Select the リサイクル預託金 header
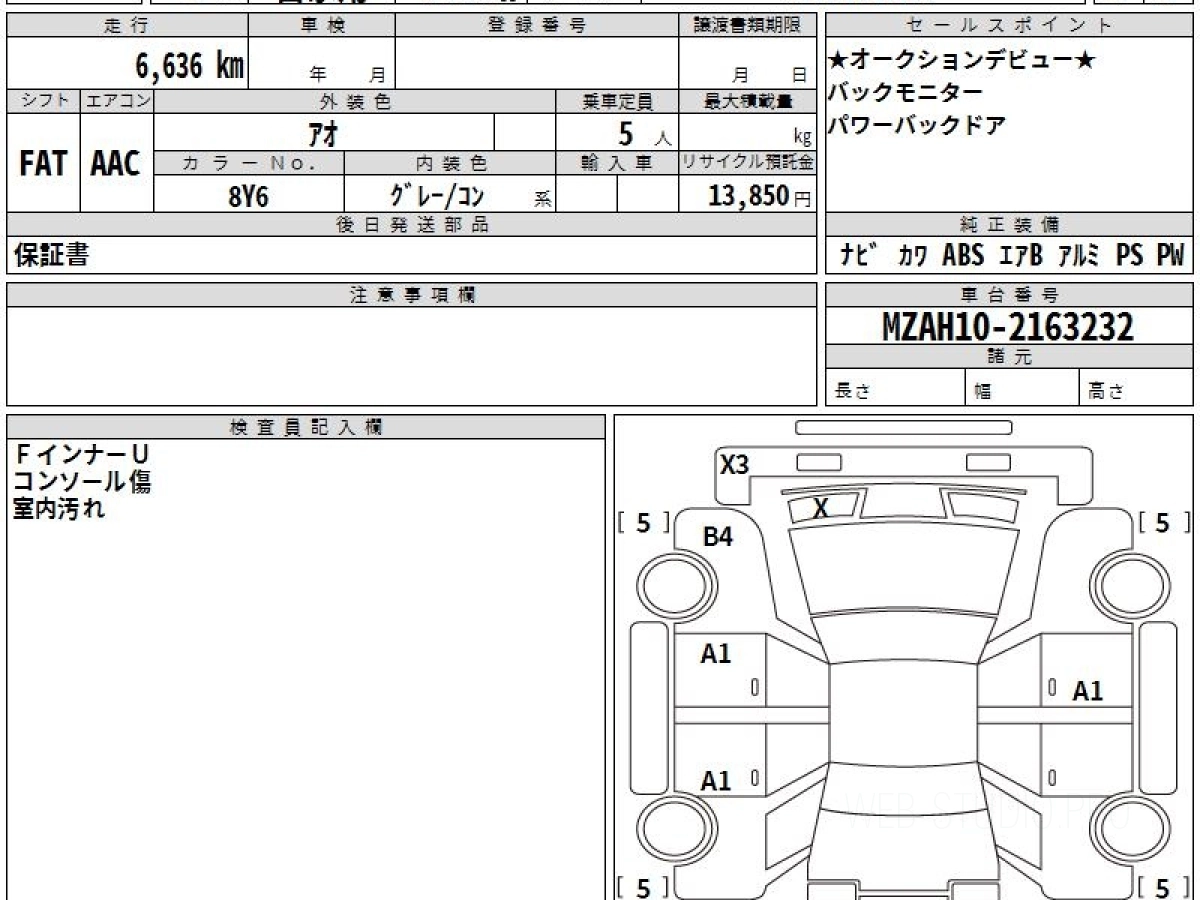 tap(747, 163)
